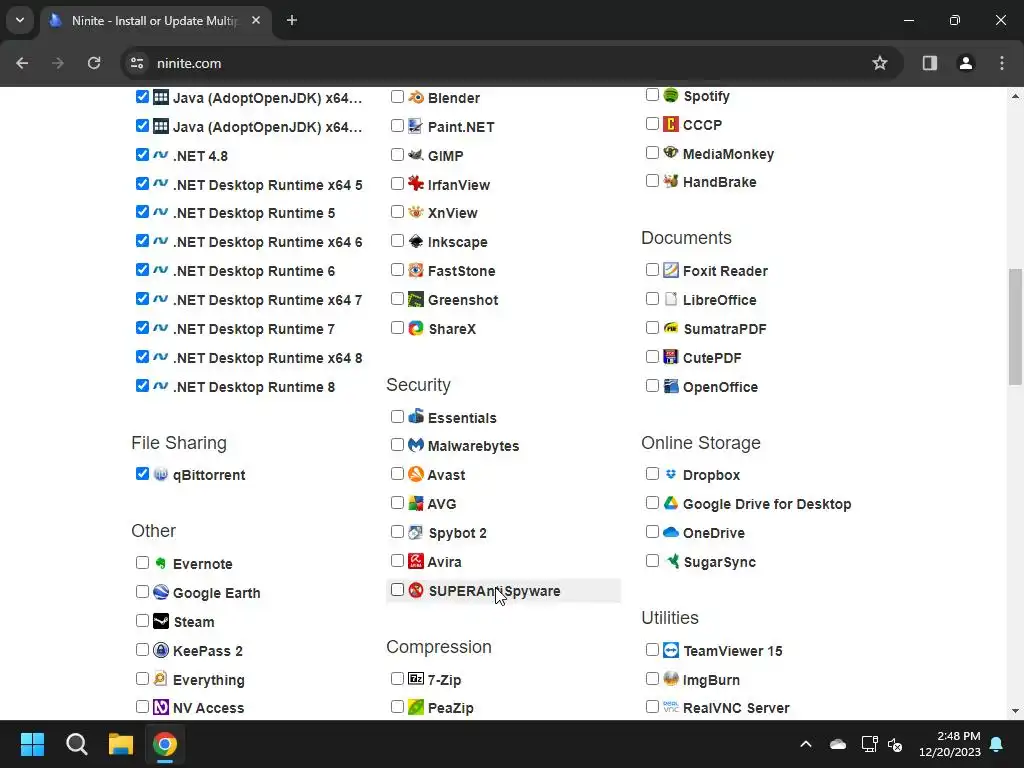Open File Explorer from taskbar
Image resolution: width=1024 pixels, height=768 pixels.
121,744
